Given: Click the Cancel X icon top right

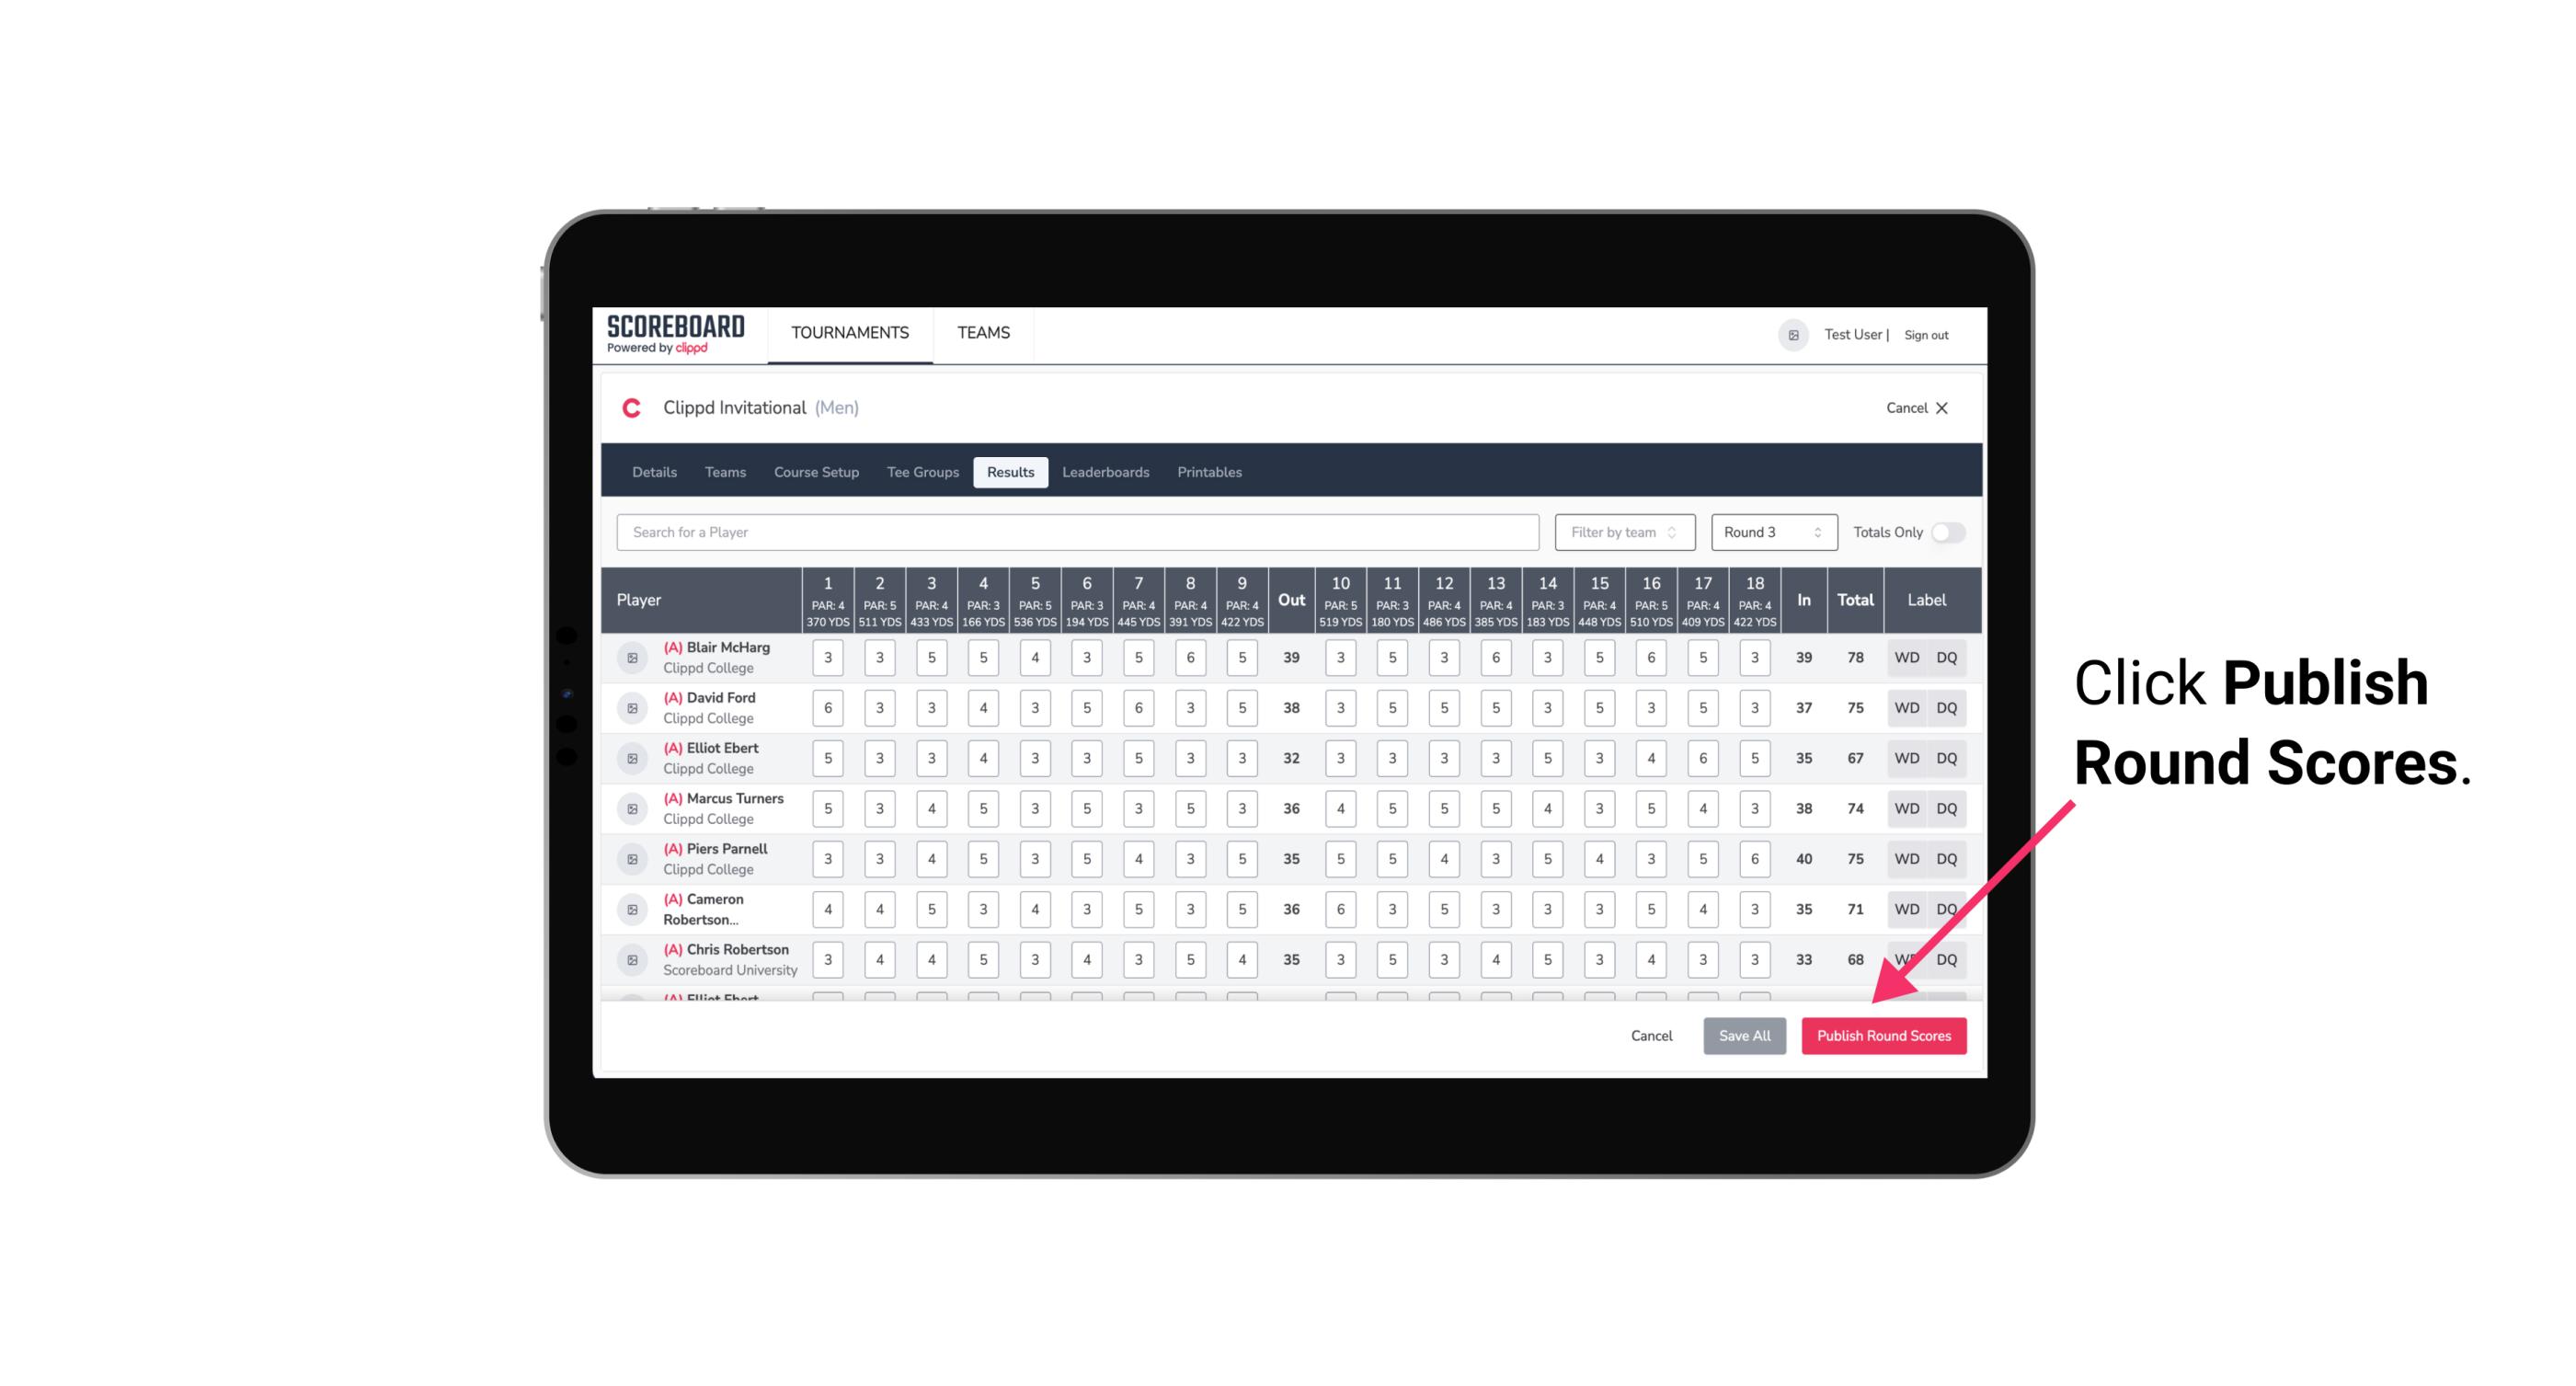Looking at the screenshot, I should tap(1941, 407).
